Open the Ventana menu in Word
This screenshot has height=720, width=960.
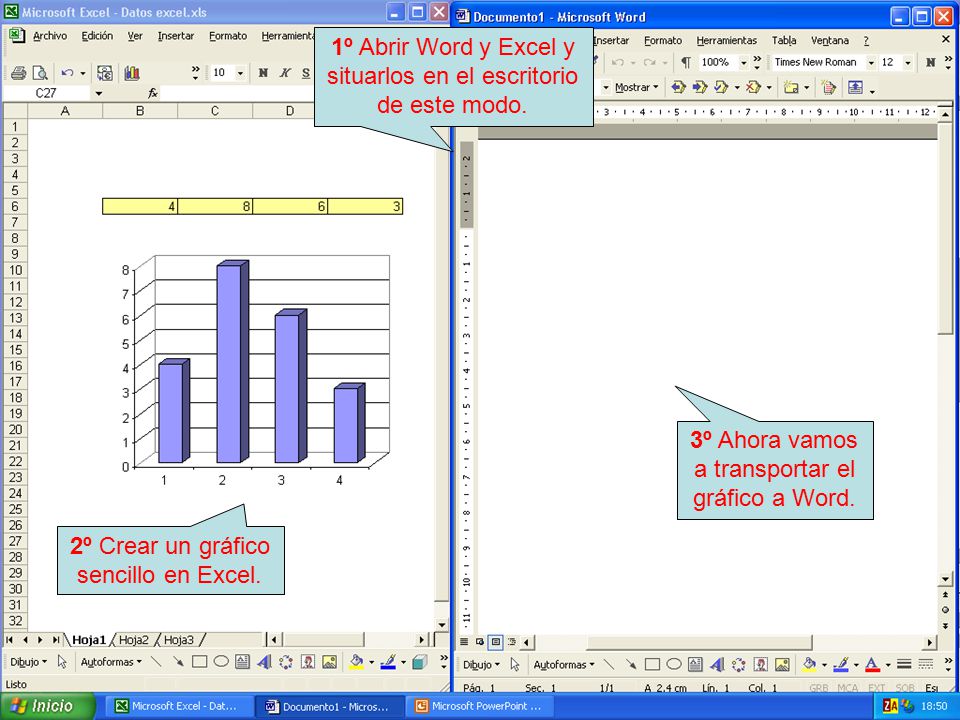point(830,40)
